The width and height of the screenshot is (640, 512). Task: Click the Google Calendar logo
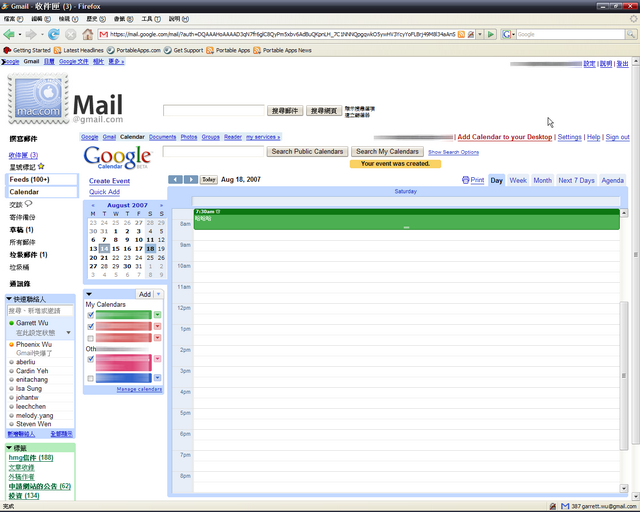point(118,158)
